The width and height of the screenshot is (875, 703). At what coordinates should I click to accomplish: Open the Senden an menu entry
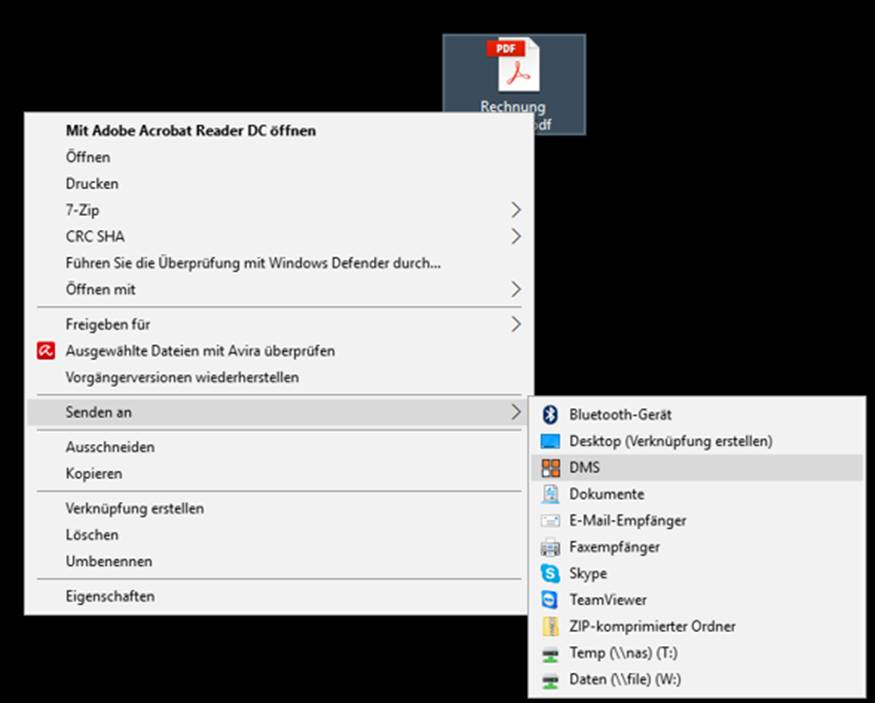tap(279, 412)
